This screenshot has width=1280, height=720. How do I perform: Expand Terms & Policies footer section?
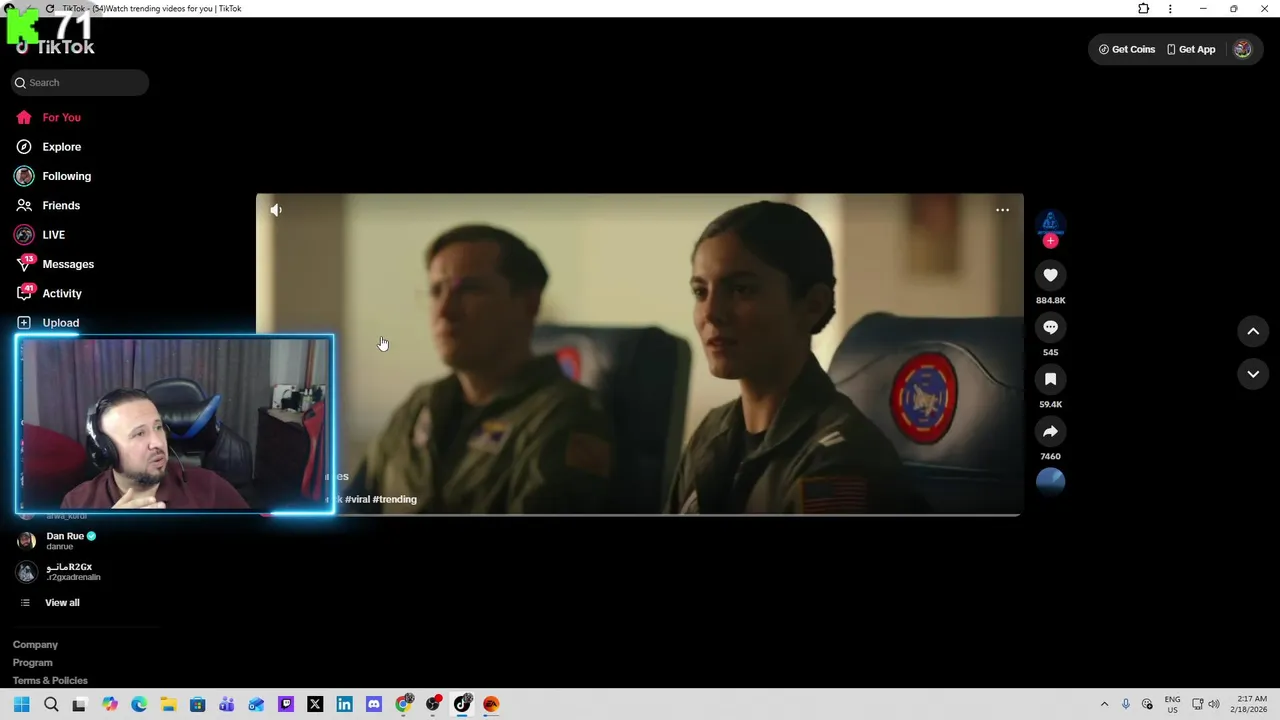point(50,681)
